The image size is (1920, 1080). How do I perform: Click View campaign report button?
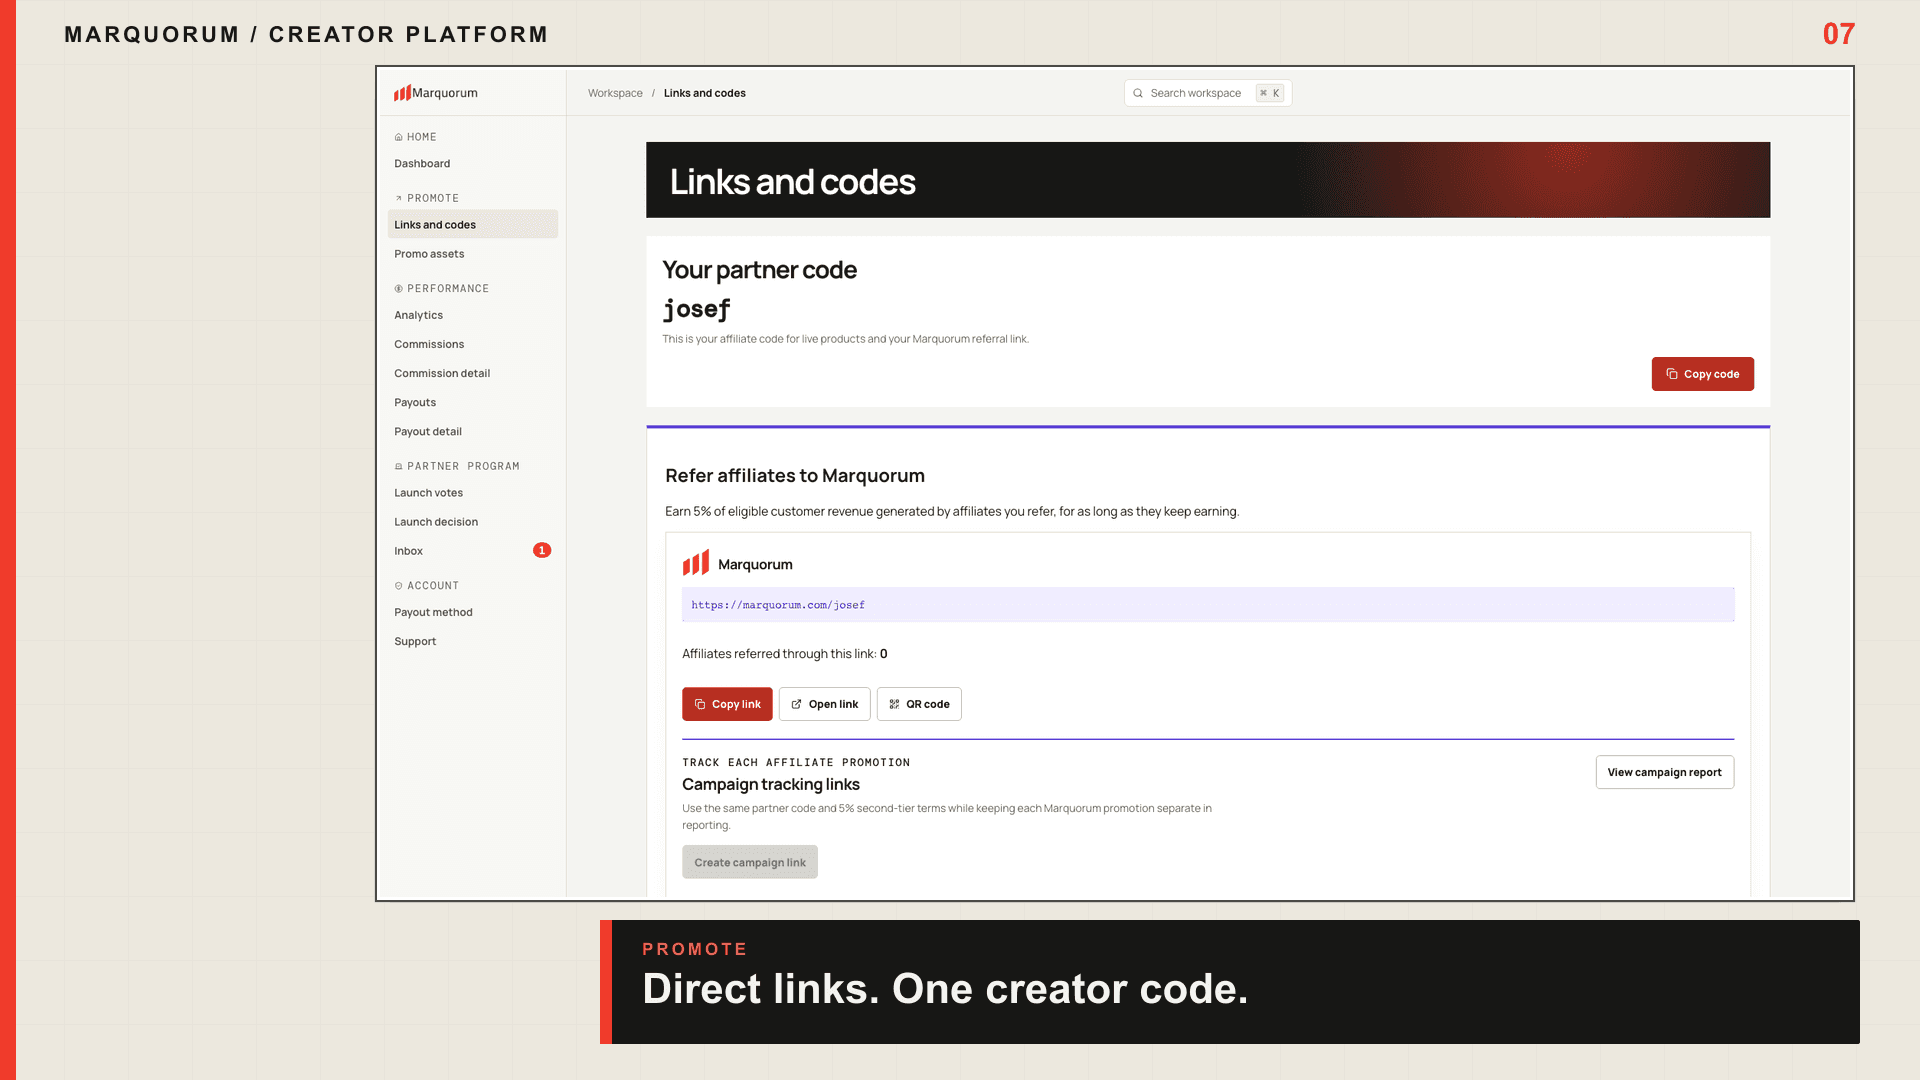click(x=1665, y=772)
